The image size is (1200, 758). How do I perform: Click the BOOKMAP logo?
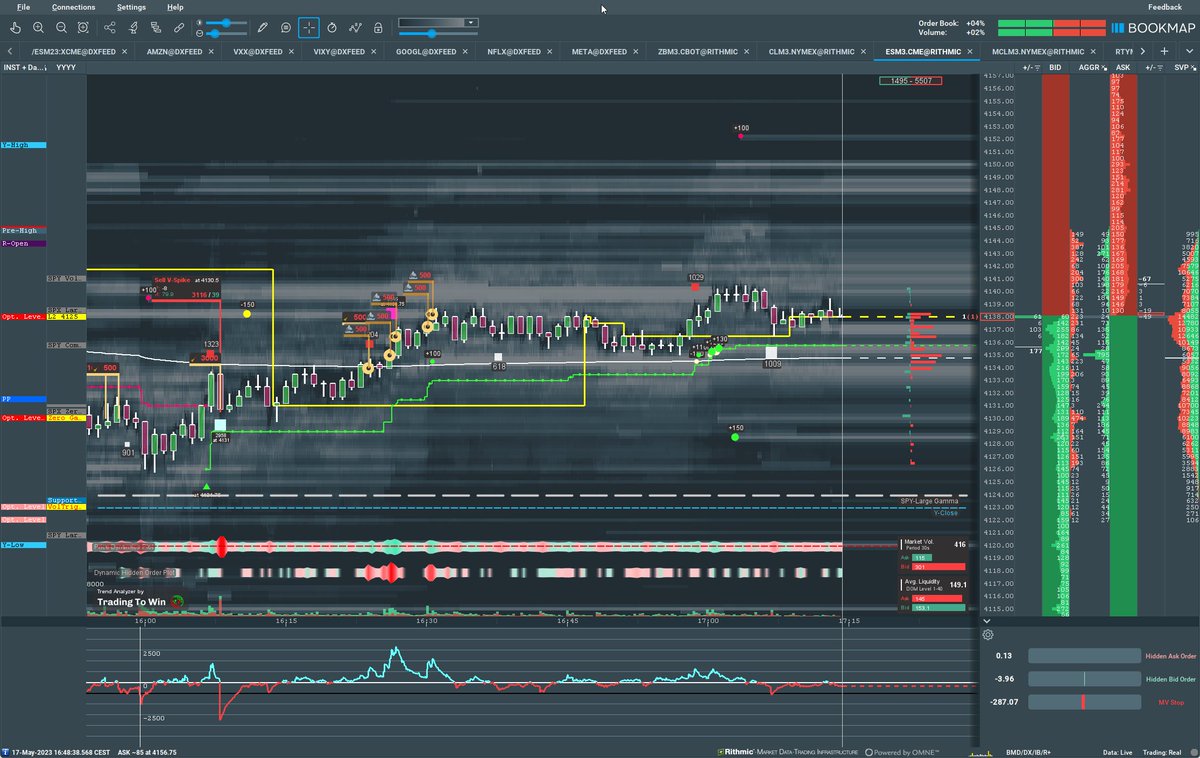pos(1153,28)
